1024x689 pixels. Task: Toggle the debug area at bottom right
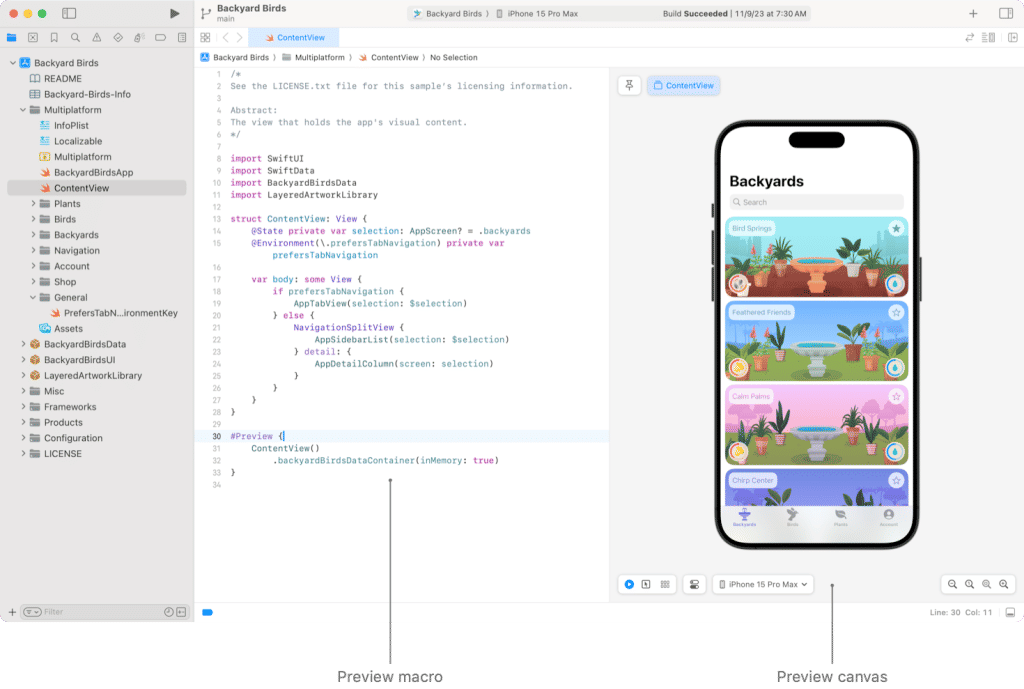(x=1010, y=612)
